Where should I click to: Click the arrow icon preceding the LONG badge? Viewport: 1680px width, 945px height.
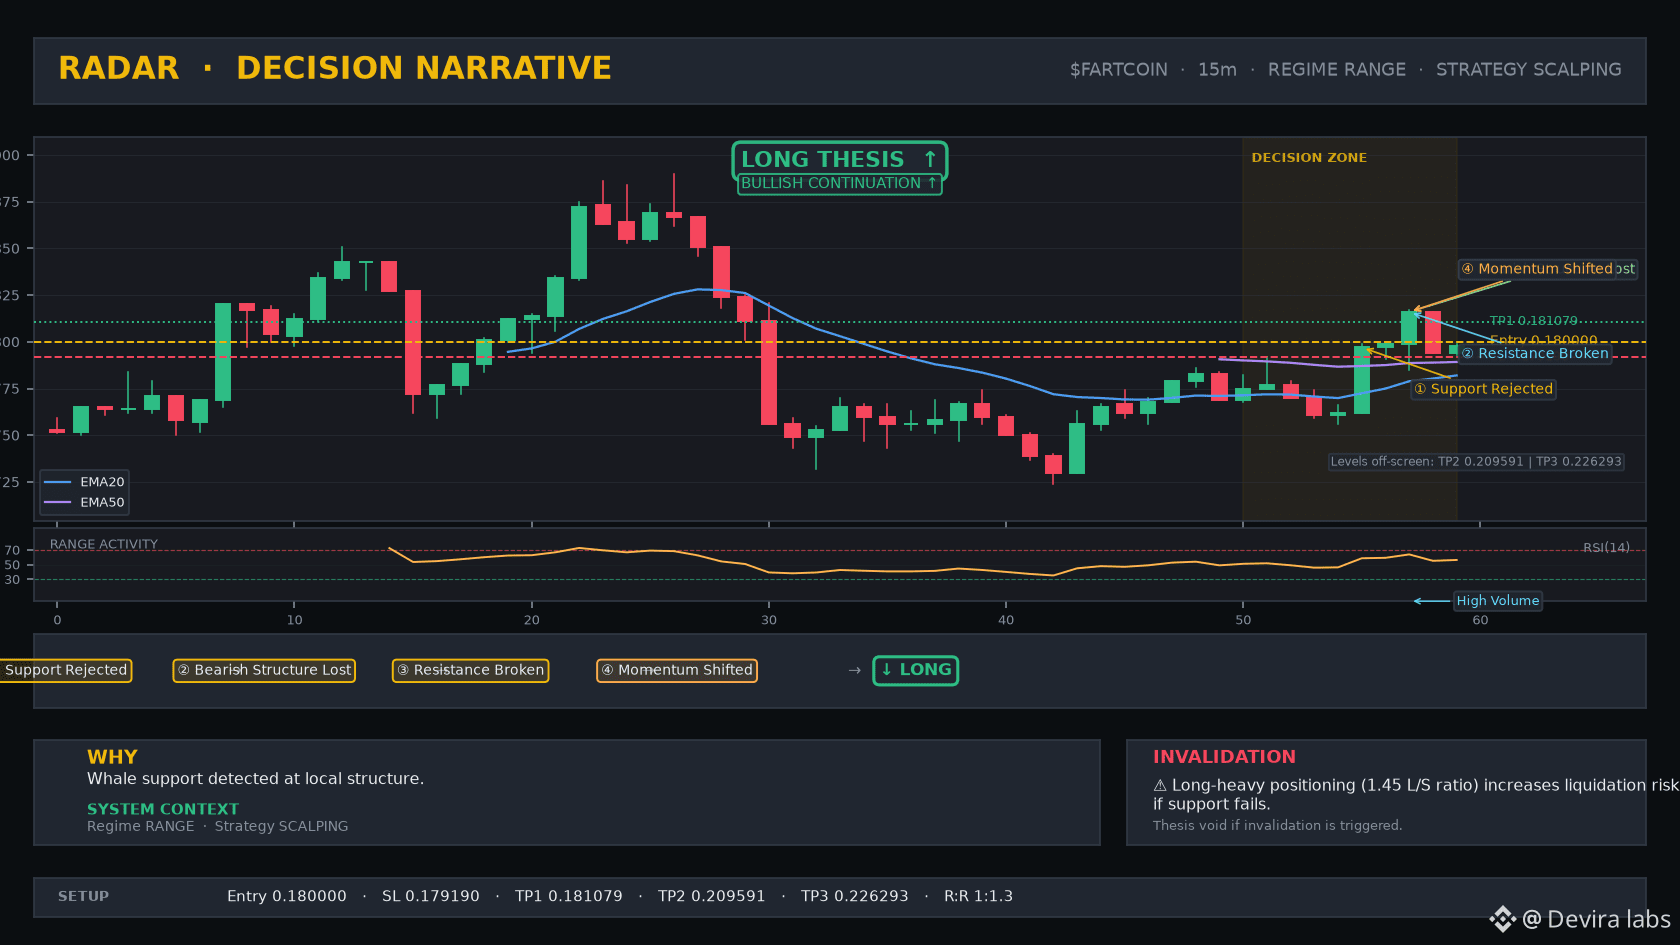[855, 670]
